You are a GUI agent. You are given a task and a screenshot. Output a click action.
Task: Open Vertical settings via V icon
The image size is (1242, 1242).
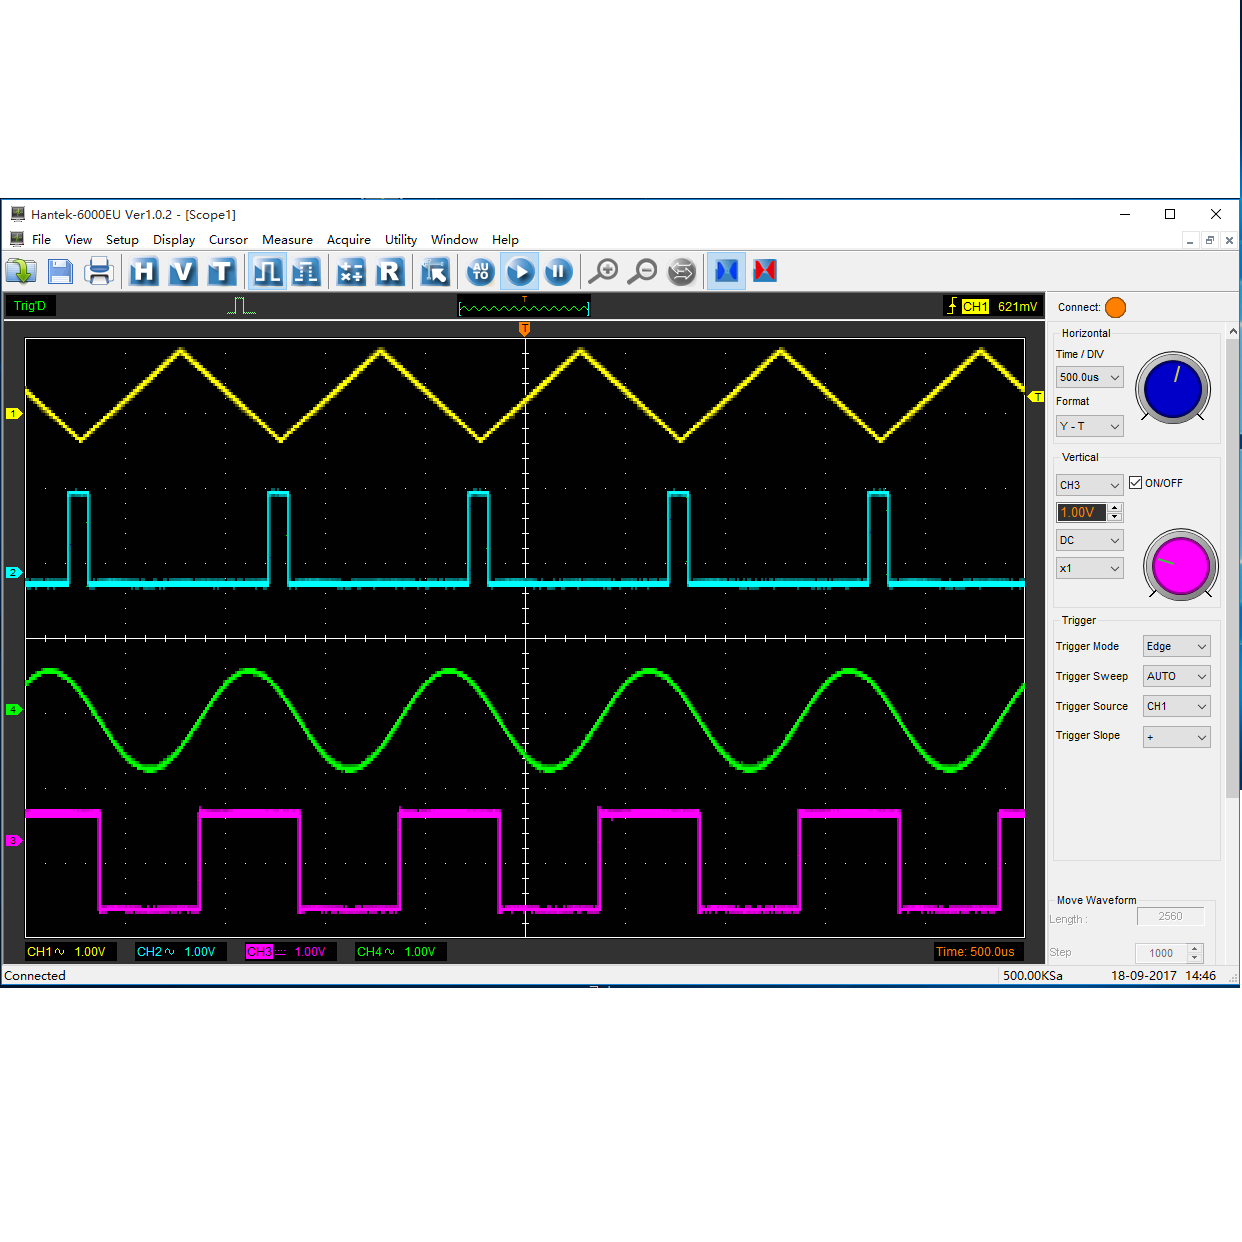click(182, 271)
